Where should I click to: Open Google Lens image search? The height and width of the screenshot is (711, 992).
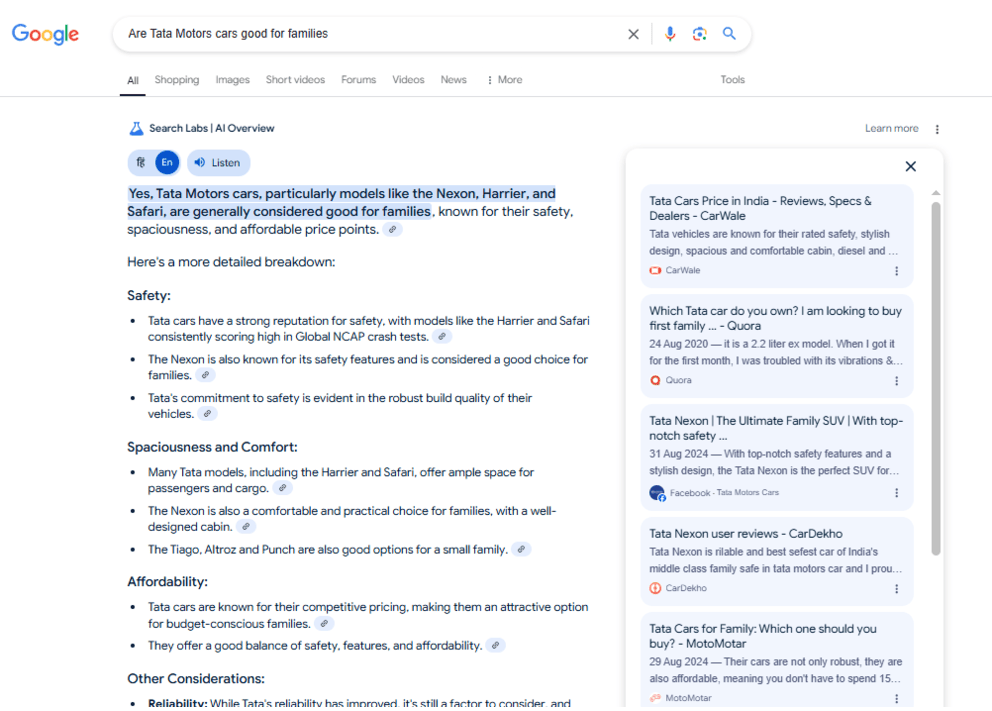point(699,34)
